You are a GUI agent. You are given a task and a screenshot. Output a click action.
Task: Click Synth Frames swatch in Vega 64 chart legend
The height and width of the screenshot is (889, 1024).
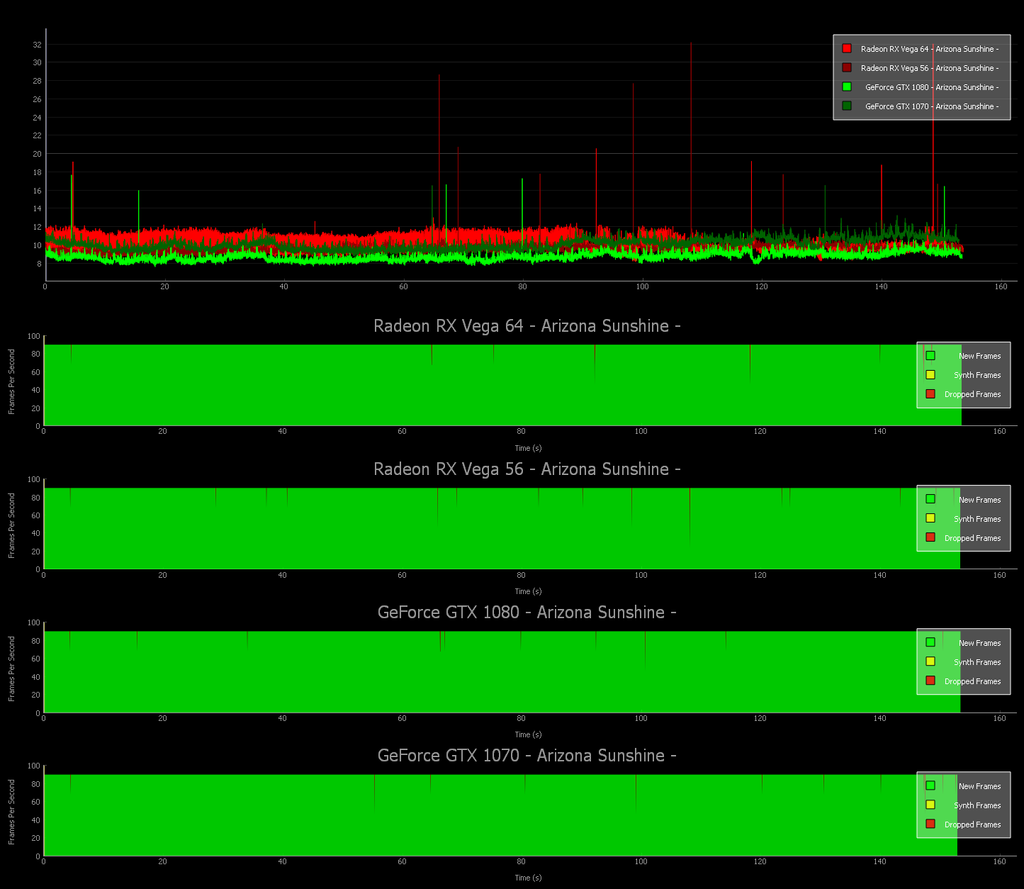930,374
